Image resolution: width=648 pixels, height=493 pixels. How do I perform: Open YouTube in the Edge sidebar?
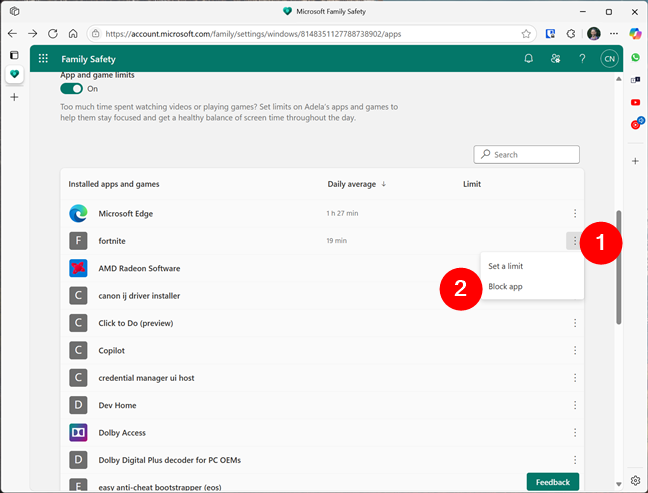point(636,102)
